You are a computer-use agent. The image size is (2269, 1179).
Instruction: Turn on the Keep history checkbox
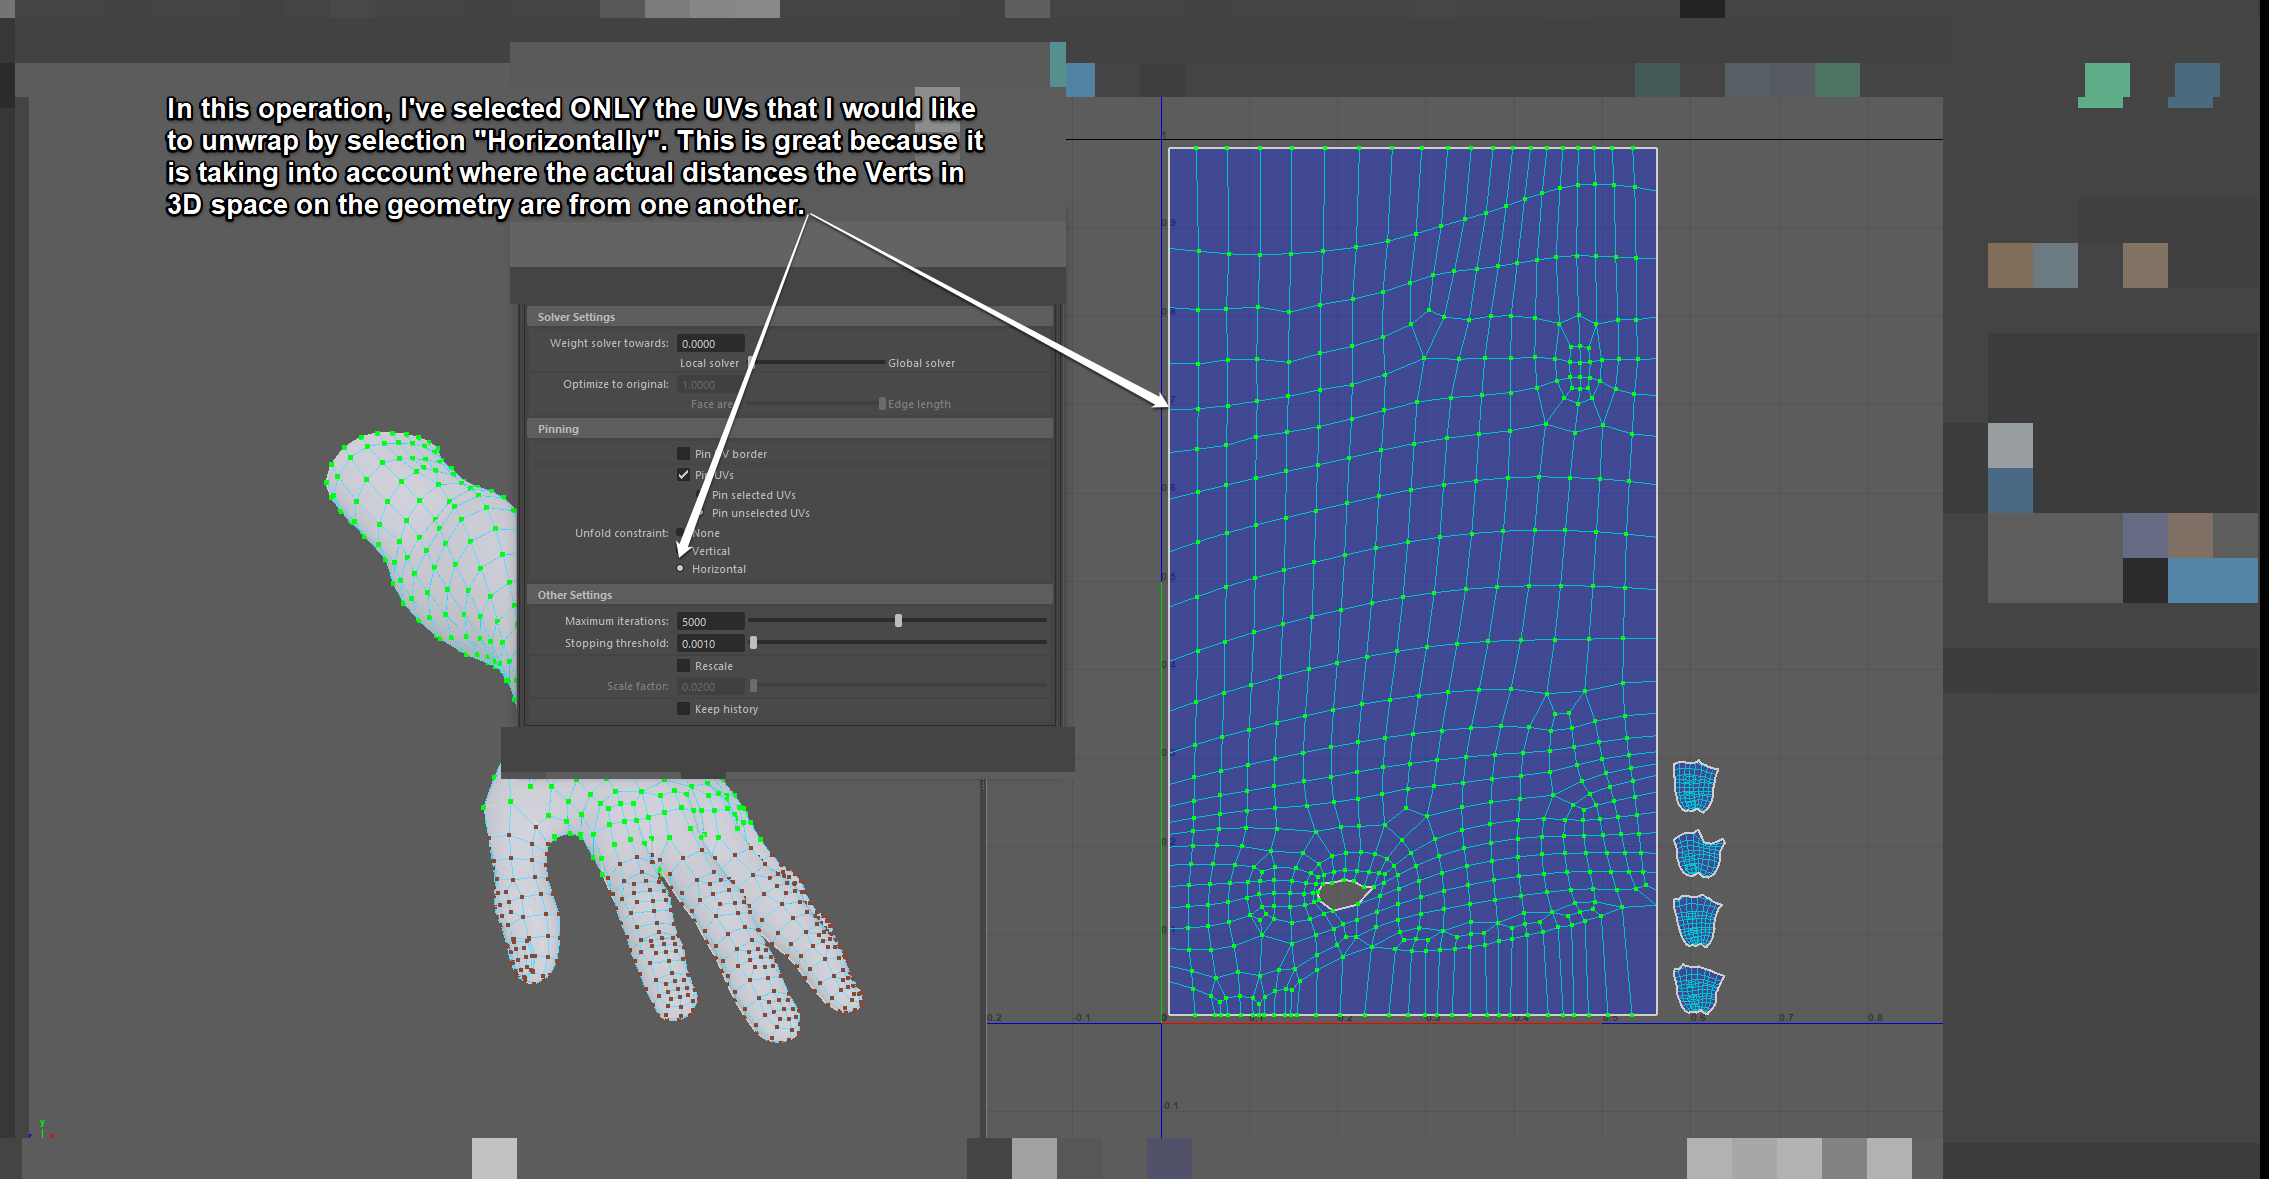pyautogui.click(x=684, y=709)
